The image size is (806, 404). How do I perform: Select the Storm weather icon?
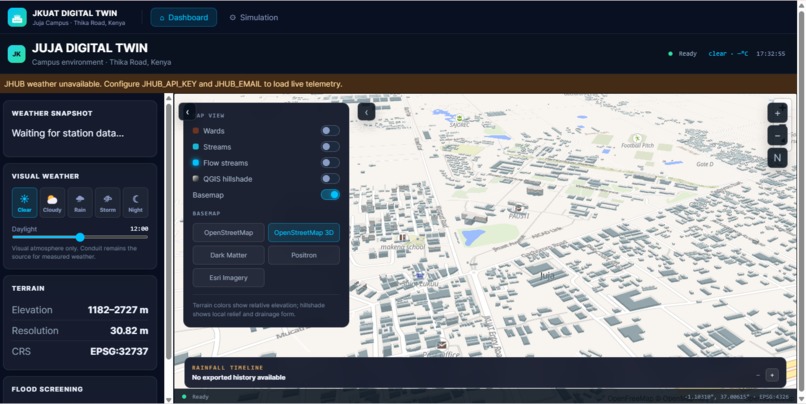[107, 203]
